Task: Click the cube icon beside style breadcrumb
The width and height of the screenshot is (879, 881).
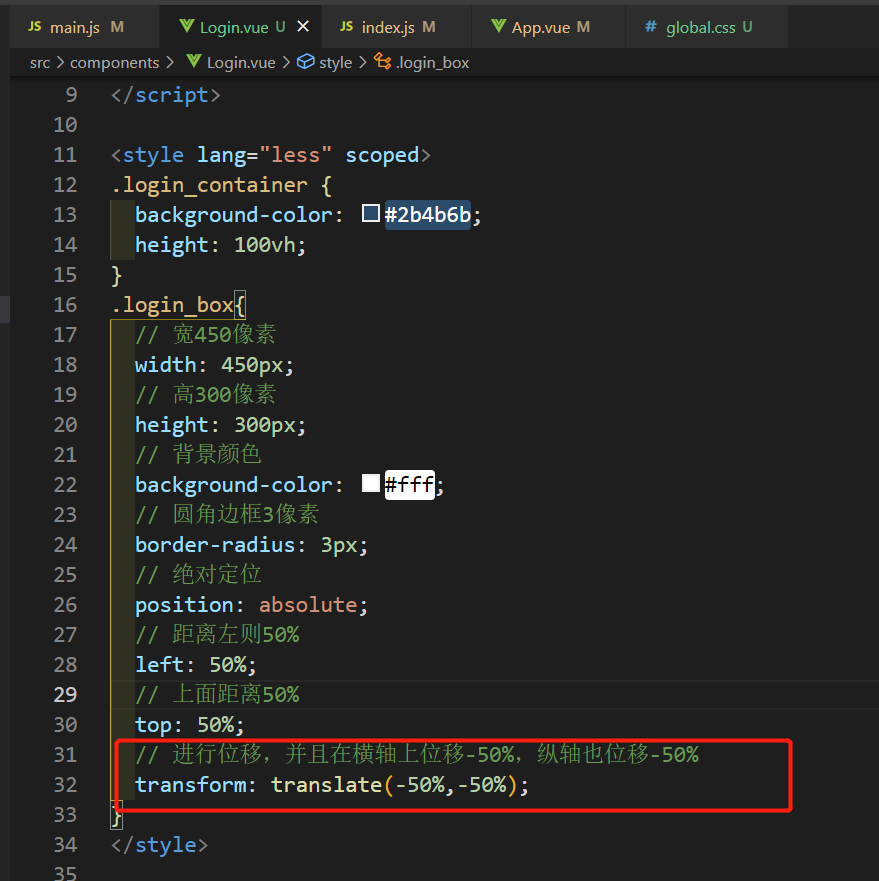Action: (306, 61)
